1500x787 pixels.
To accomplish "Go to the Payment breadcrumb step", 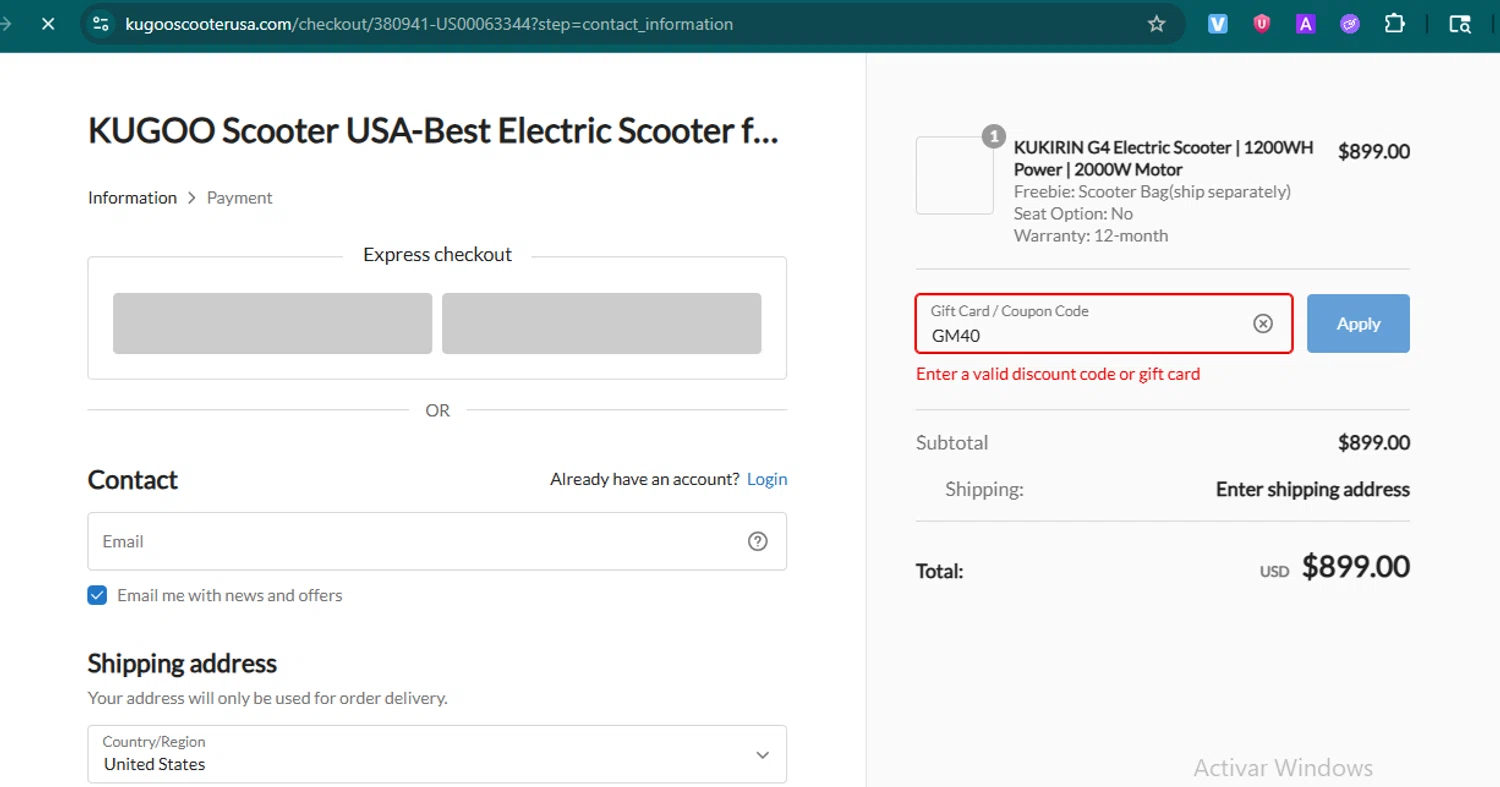I will tap(240, 198).
